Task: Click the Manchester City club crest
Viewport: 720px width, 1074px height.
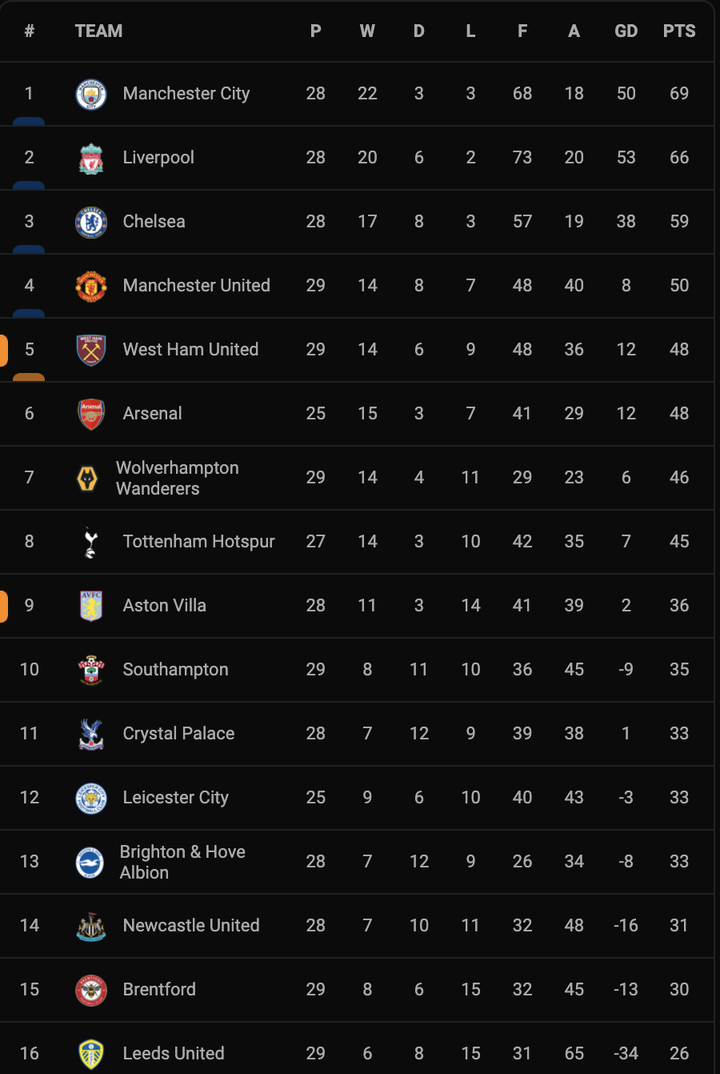Action: tap(91, 93)
